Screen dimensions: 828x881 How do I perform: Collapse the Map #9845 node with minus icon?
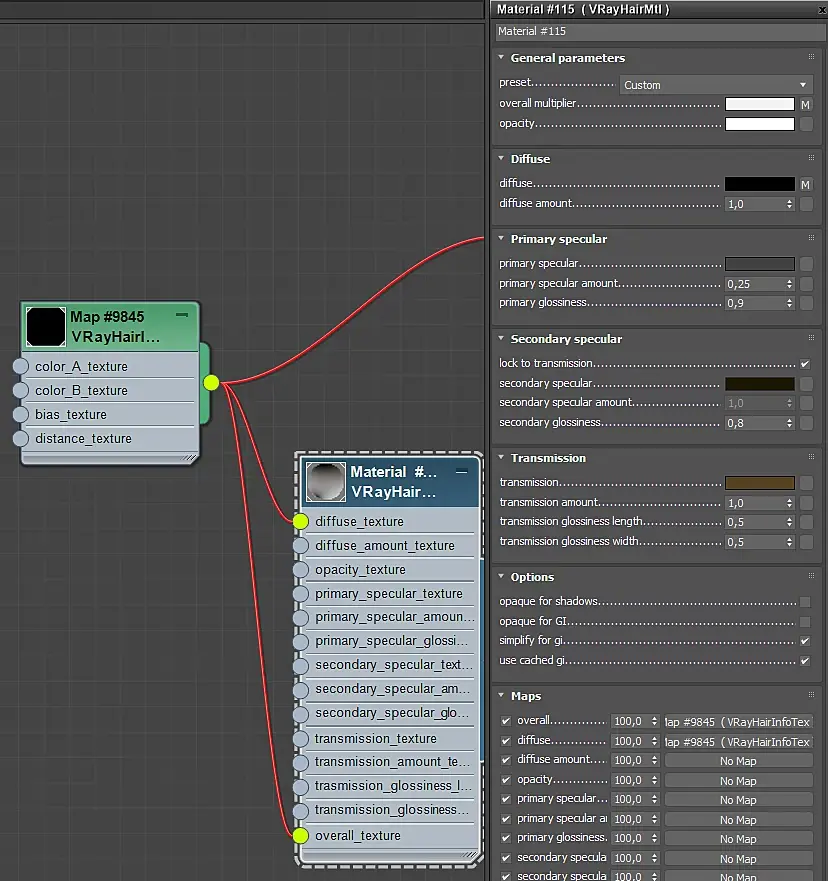[x=182, y=315]
